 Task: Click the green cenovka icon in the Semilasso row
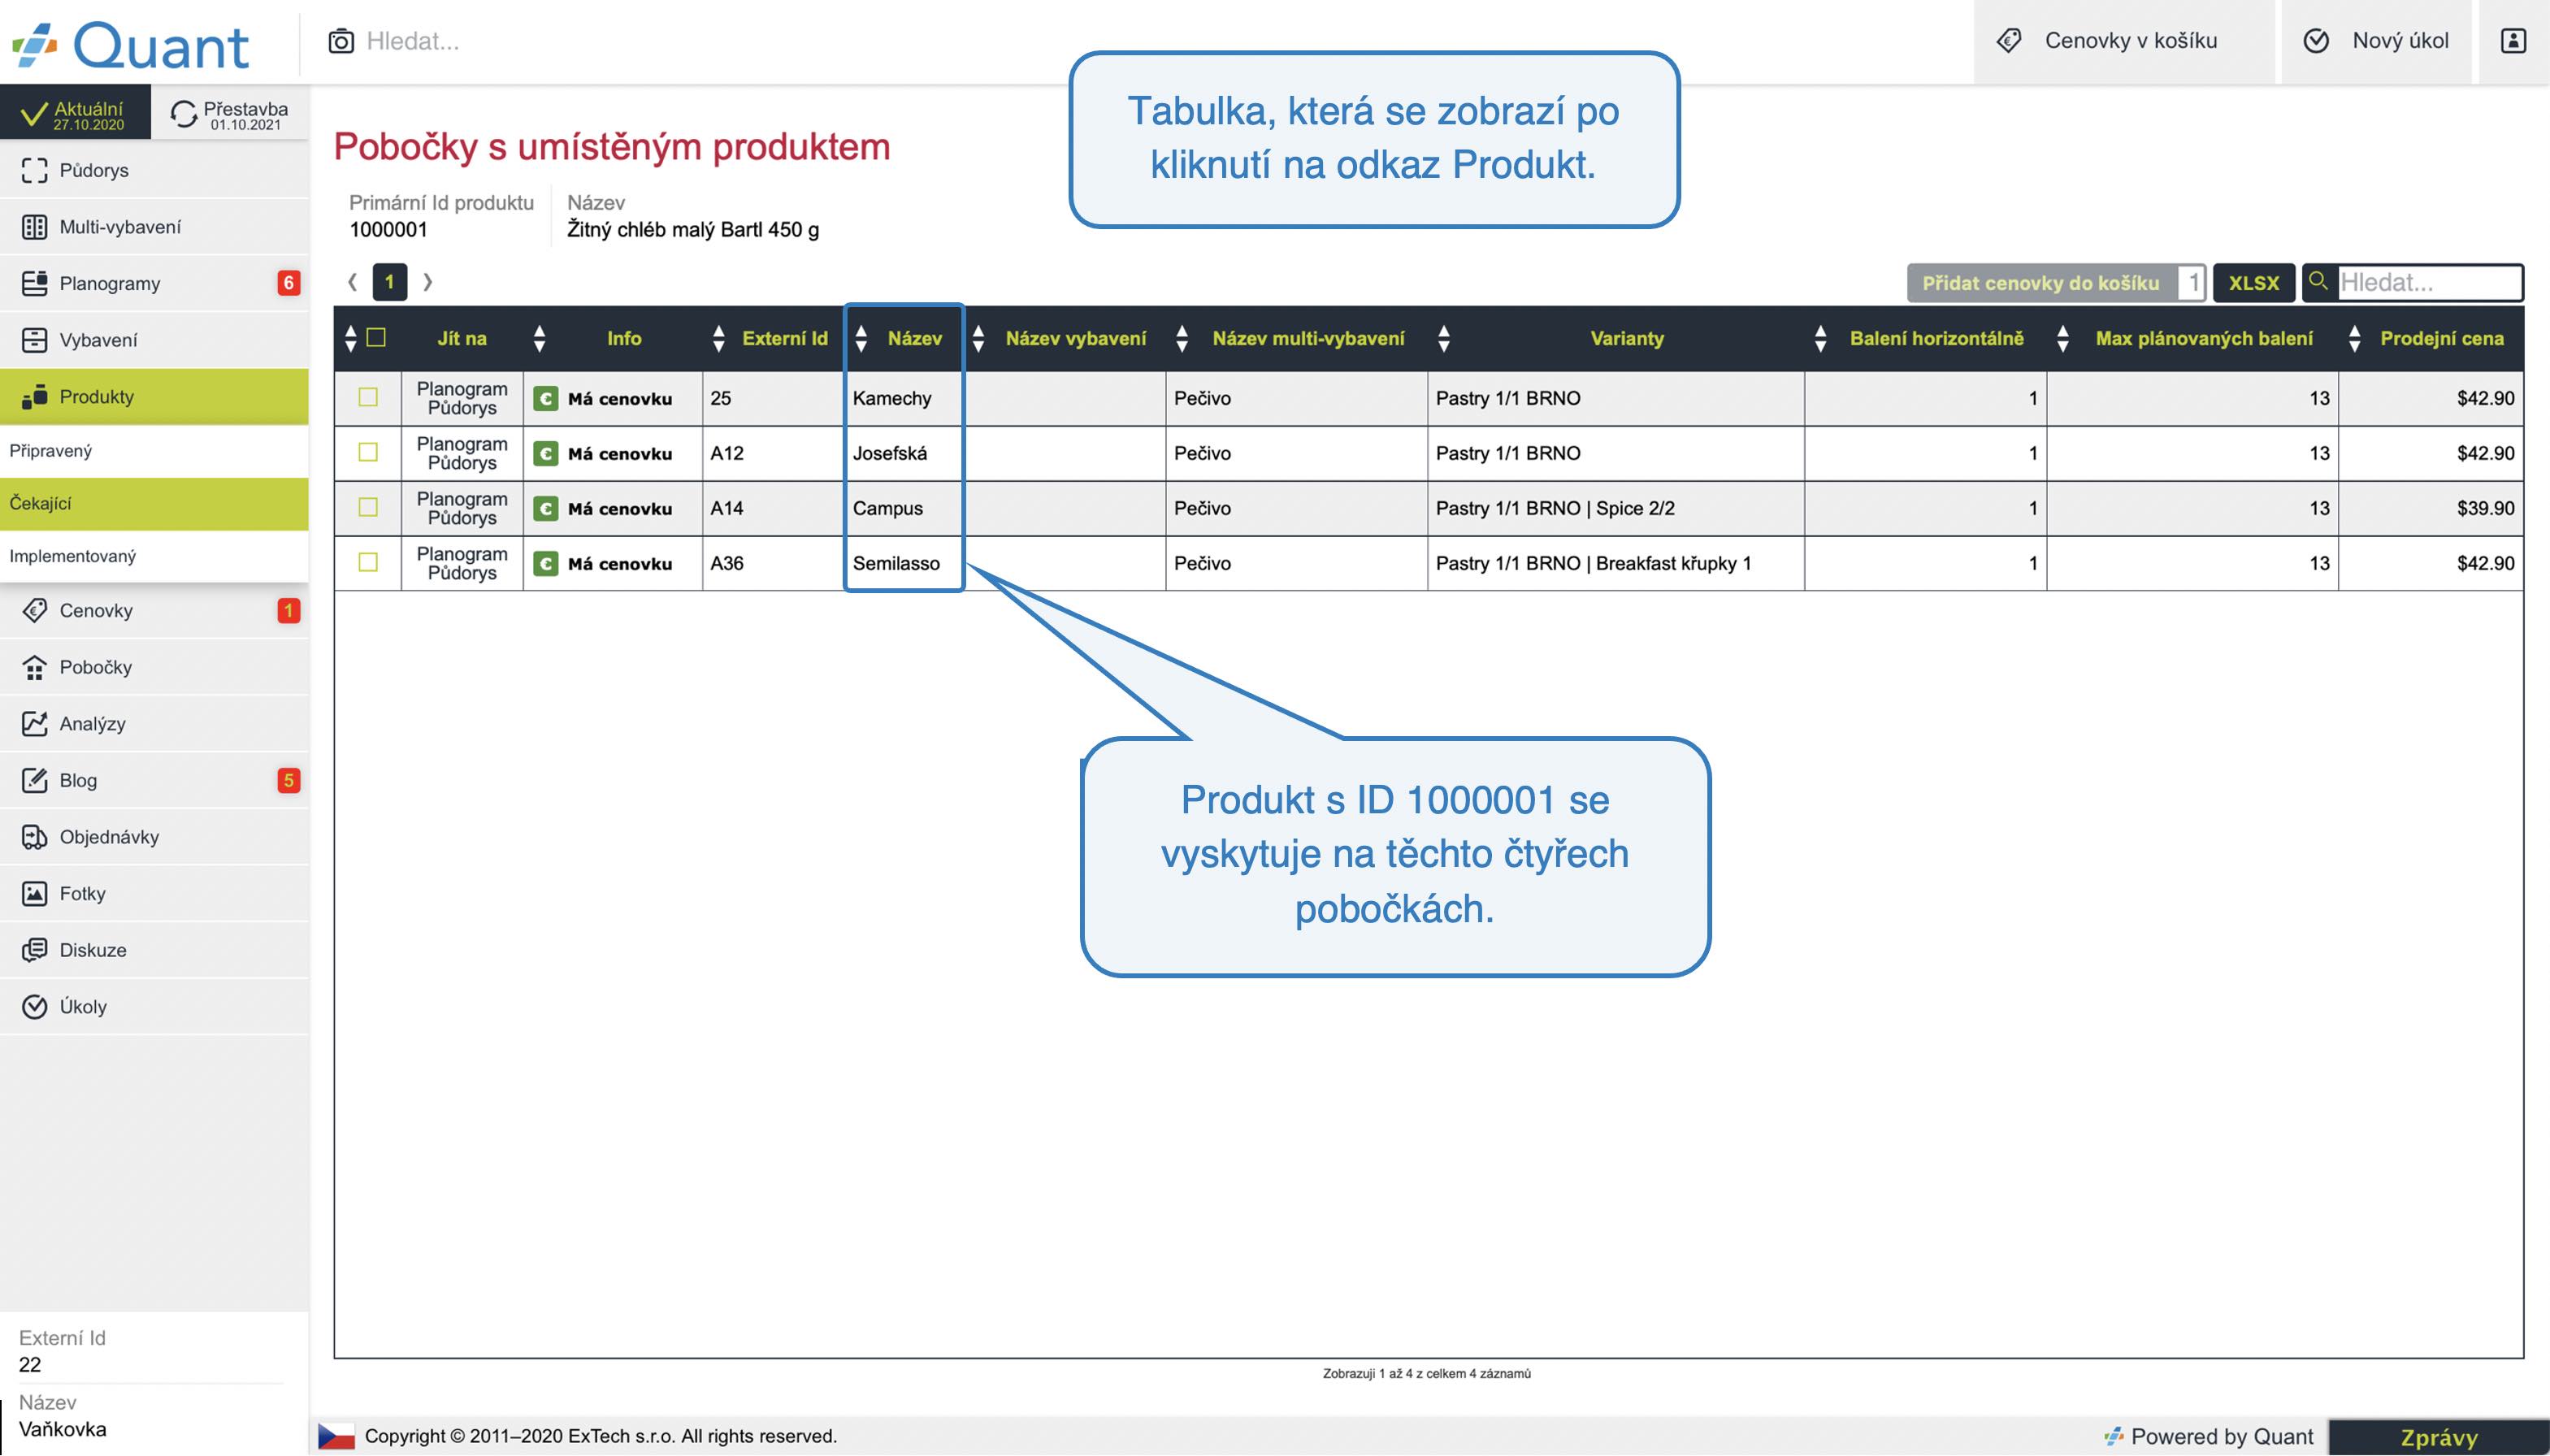545,564
